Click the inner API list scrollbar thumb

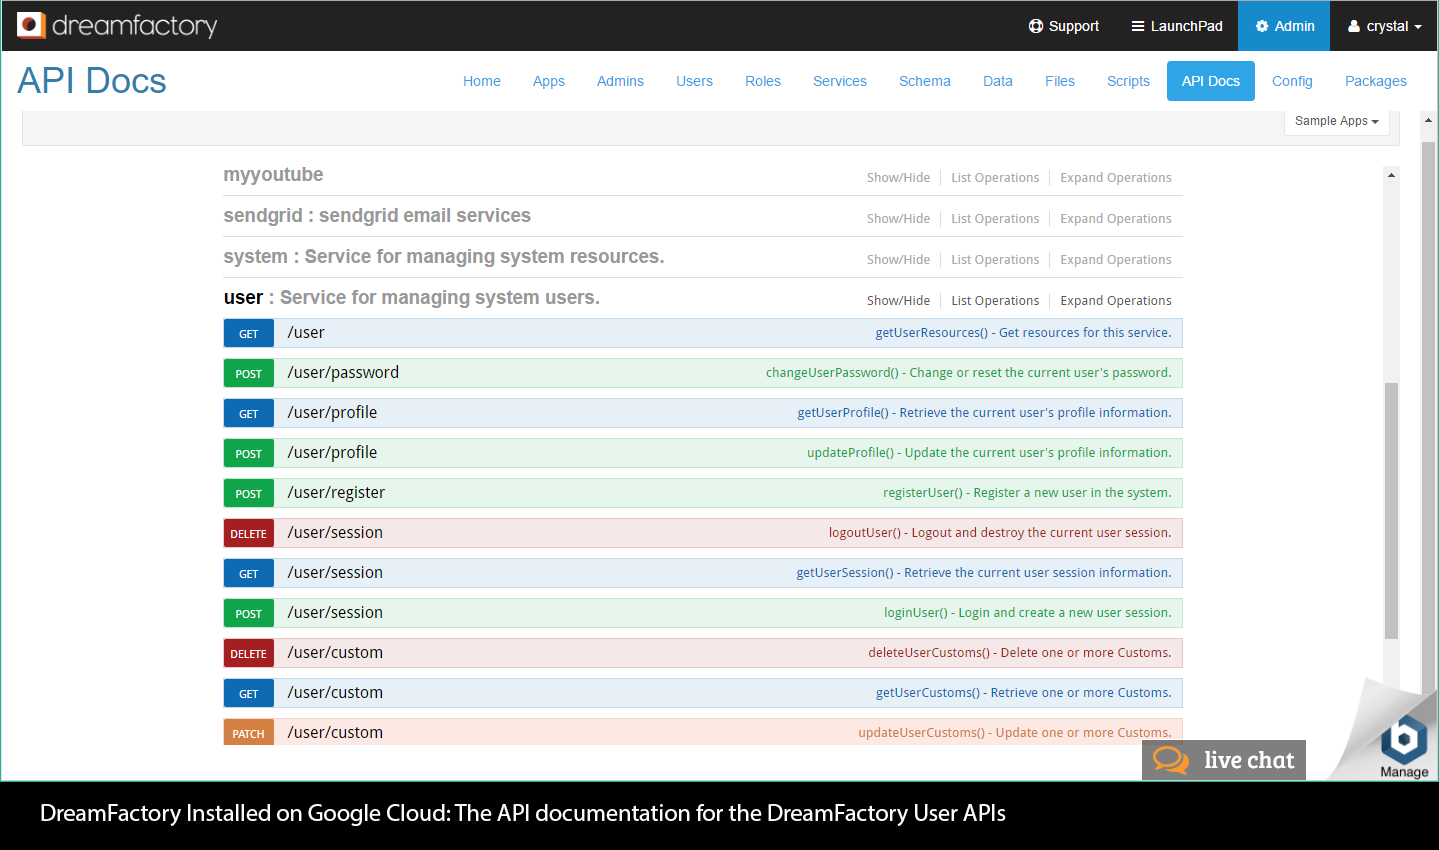click(x=1390, y=510)
